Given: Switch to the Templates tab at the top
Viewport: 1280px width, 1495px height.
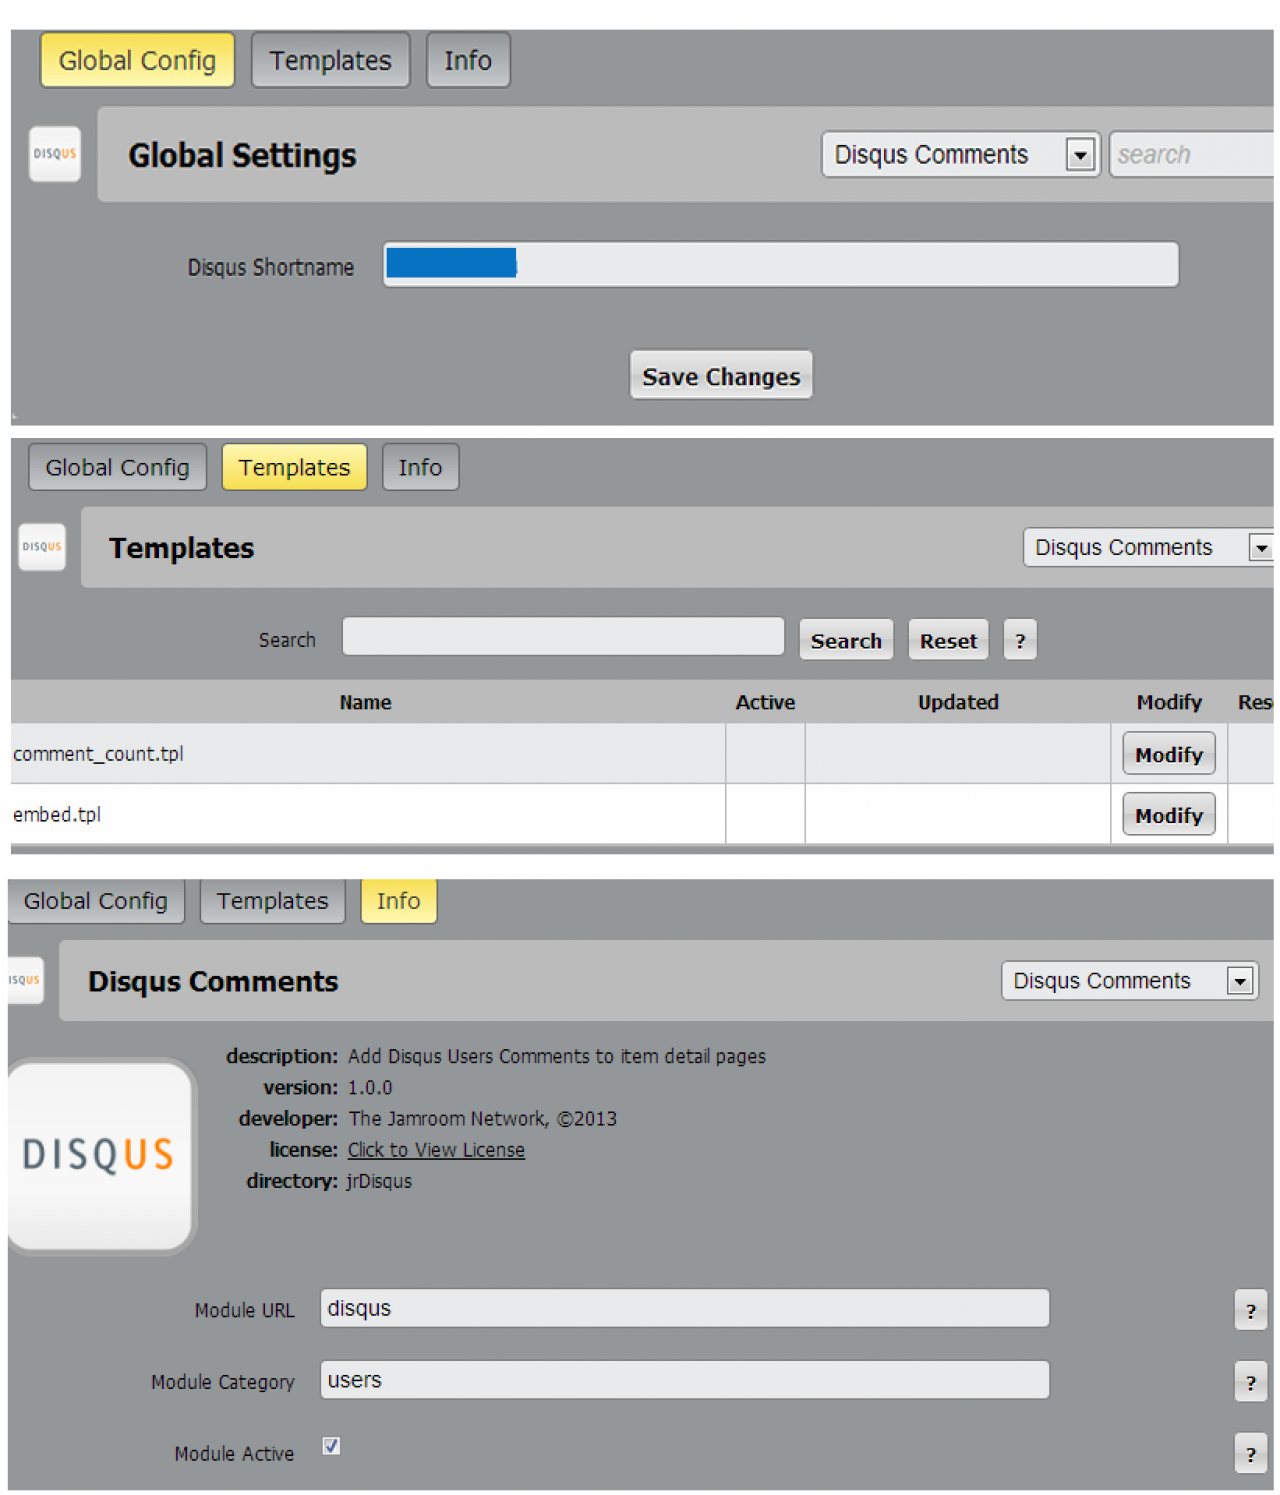Looking at the screenshot, I should click(x=330, y=61).
